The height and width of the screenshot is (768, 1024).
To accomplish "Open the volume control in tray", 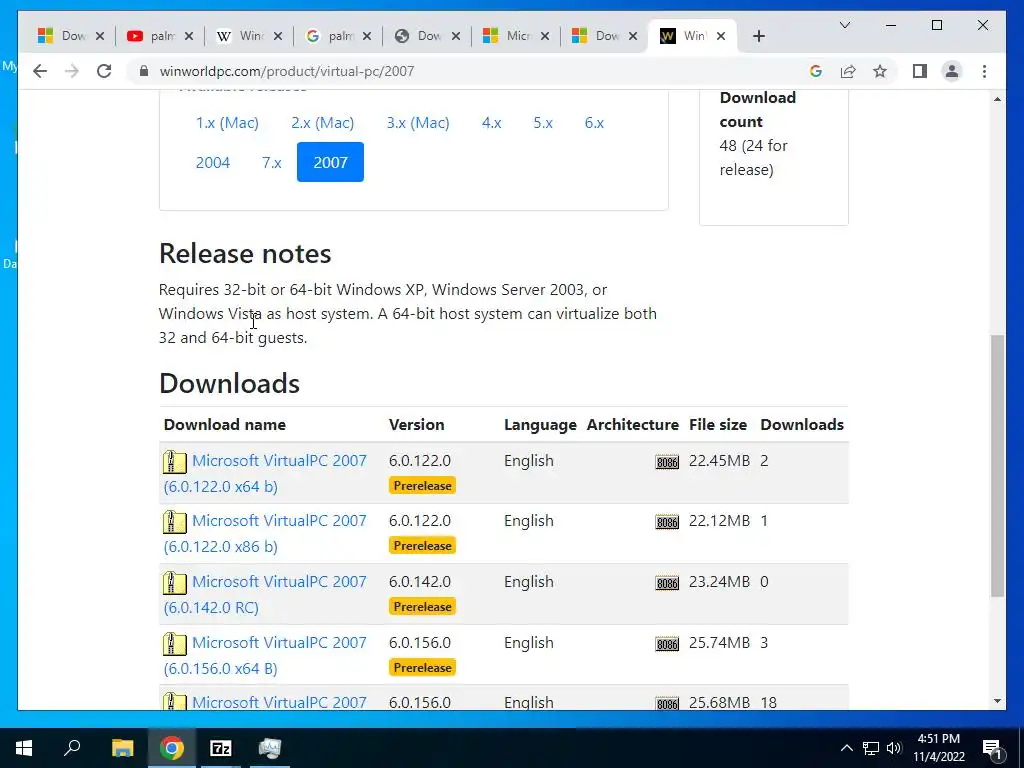I will tap(894, 748).
